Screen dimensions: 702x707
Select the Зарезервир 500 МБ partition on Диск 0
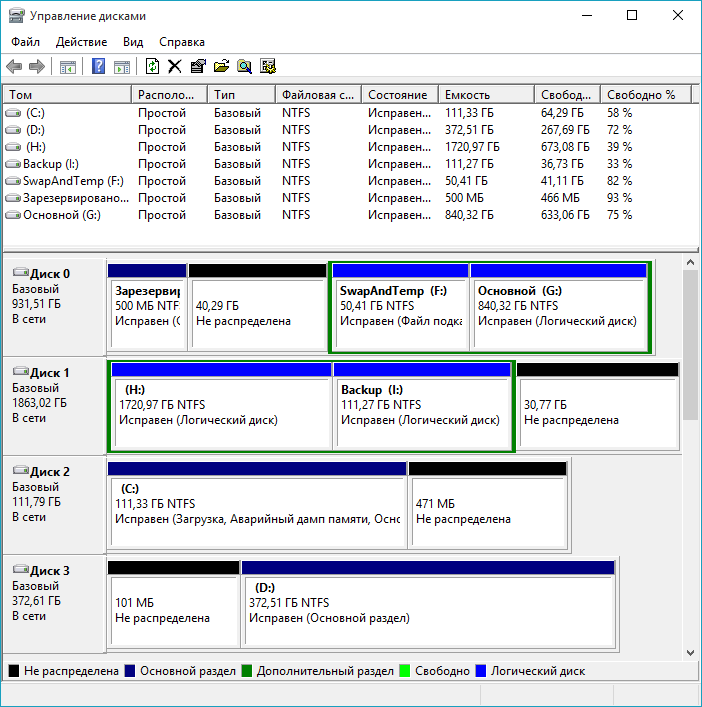147,306
